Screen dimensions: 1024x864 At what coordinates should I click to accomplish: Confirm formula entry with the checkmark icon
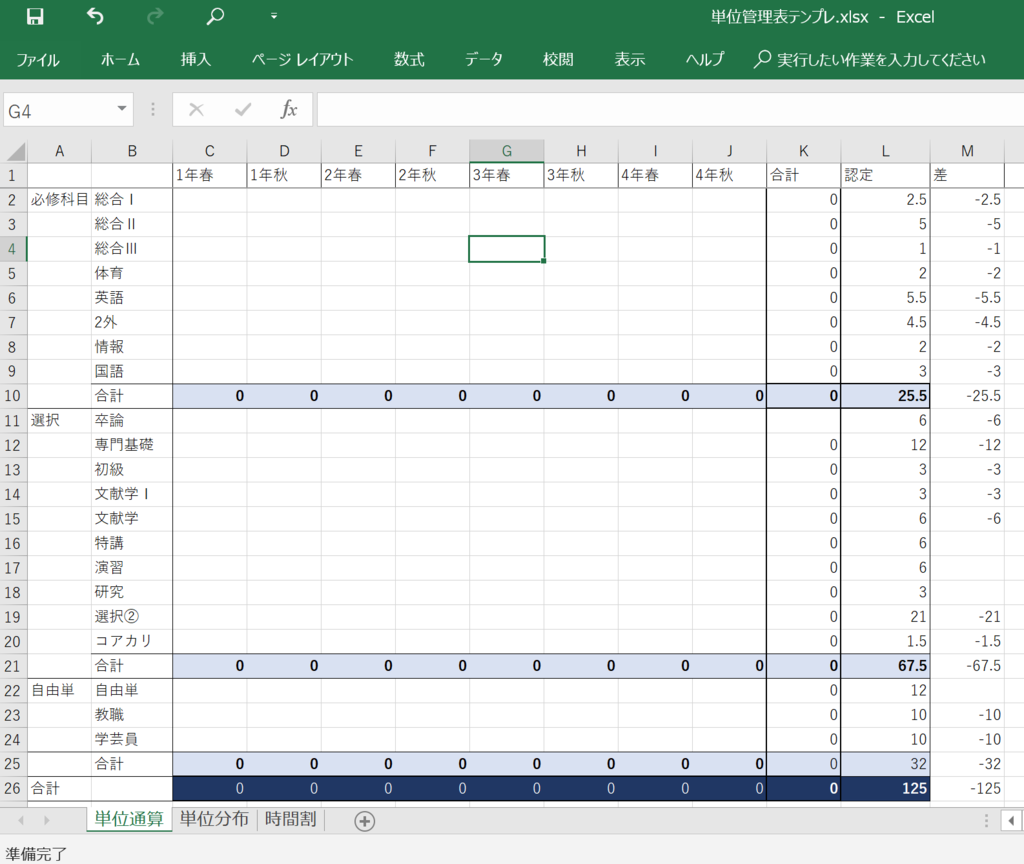pyautogui.click(x=243, y=110)
